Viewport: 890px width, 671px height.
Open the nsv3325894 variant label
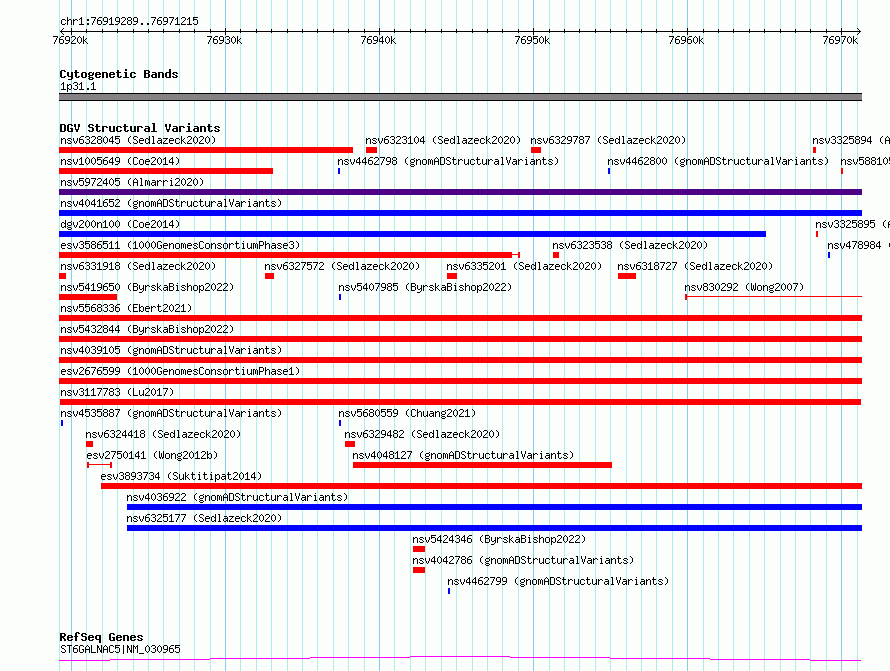pos(850,140)
